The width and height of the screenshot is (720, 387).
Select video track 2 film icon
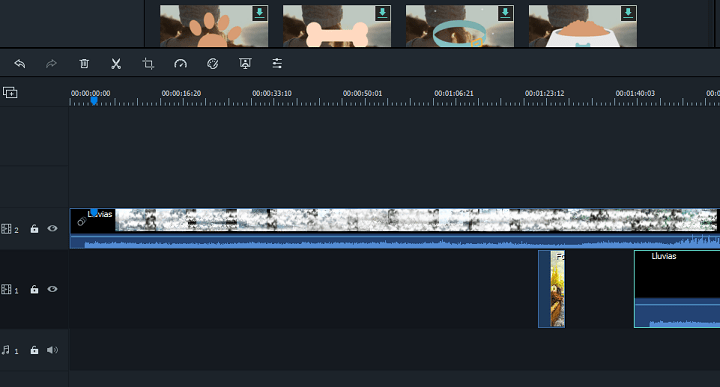coord(6,229)
